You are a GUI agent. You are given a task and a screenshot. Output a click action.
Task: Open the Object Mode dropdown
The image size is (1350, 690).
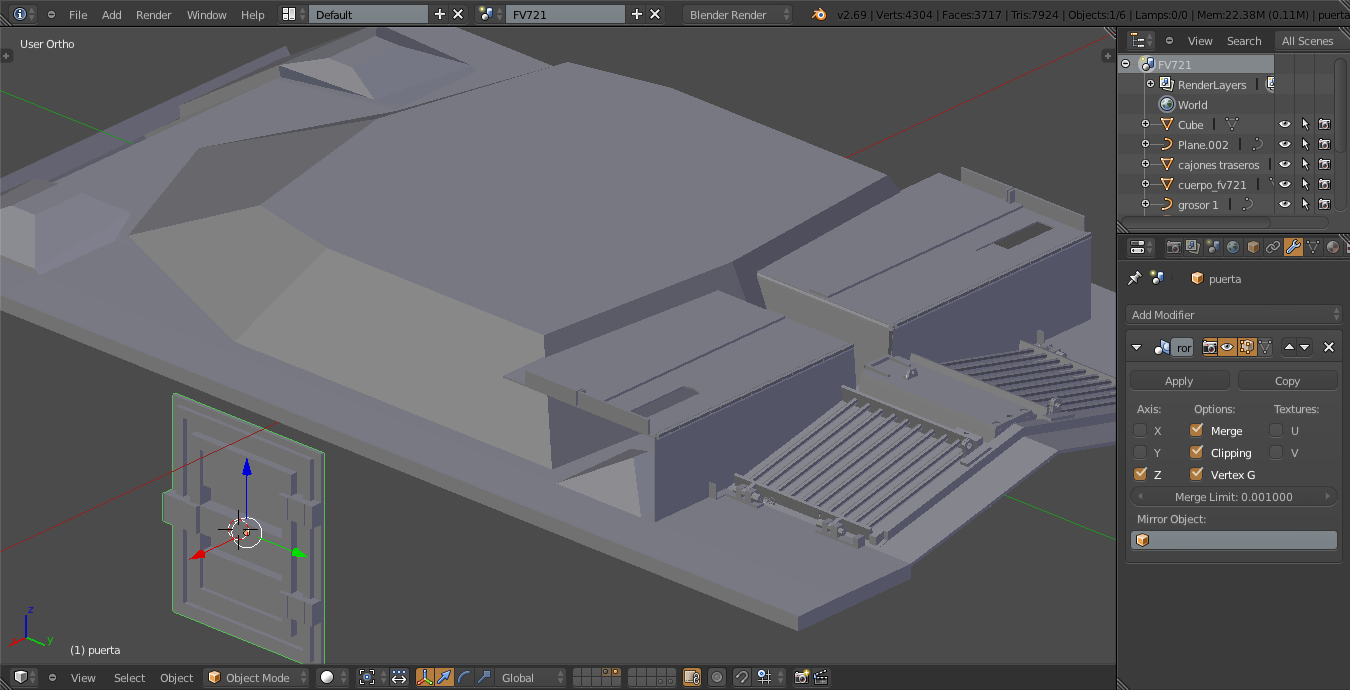click(x=257, y=677)
